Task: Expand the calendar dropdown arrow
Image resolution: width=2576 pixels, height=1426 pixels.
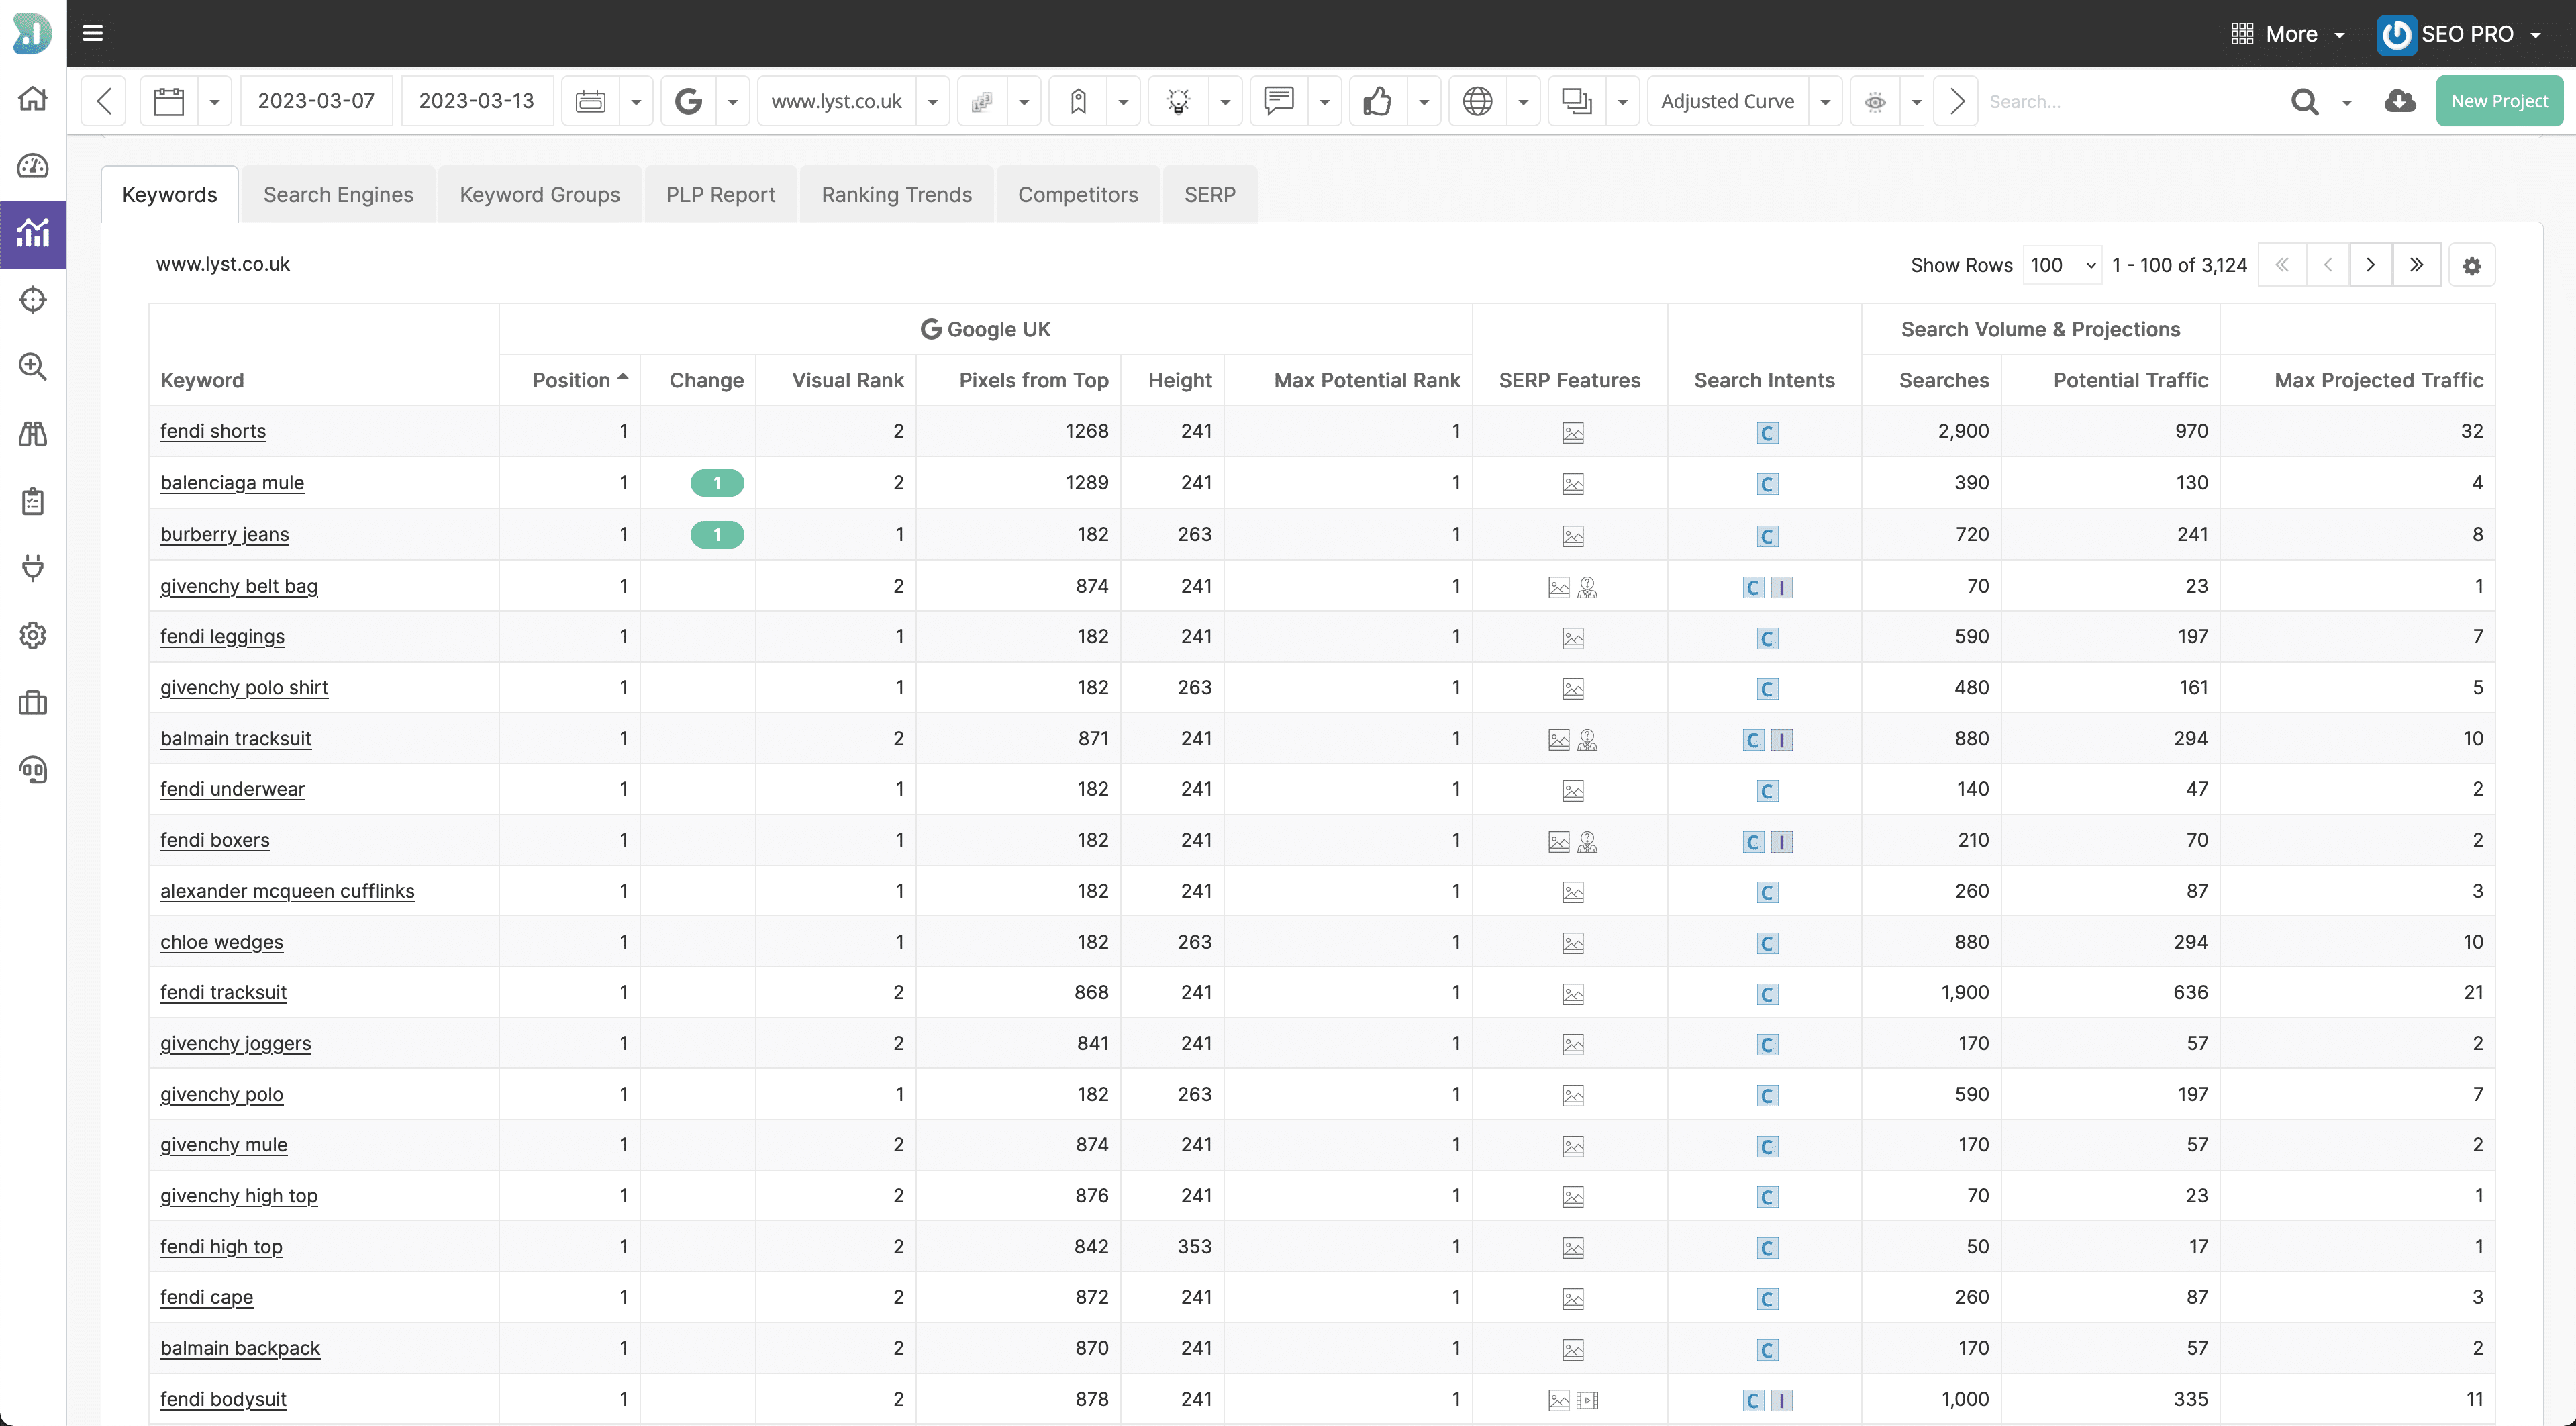Action: pyautogui.click(x=214, y=101)
